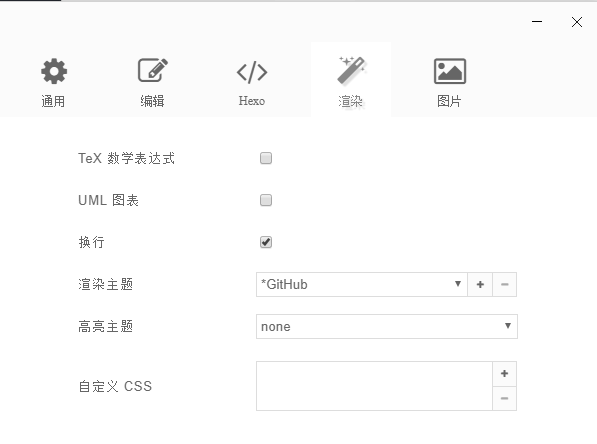597x444 pixels.
Task: Remove the 渲染主题 with minus icon
Action: point(504,284)
